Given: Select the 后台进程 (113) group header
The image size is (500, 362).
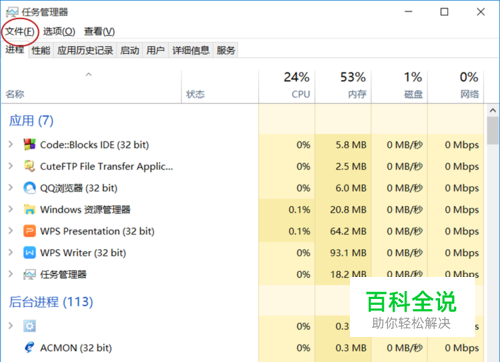Looking at the screenshot, I should [51, 302].
